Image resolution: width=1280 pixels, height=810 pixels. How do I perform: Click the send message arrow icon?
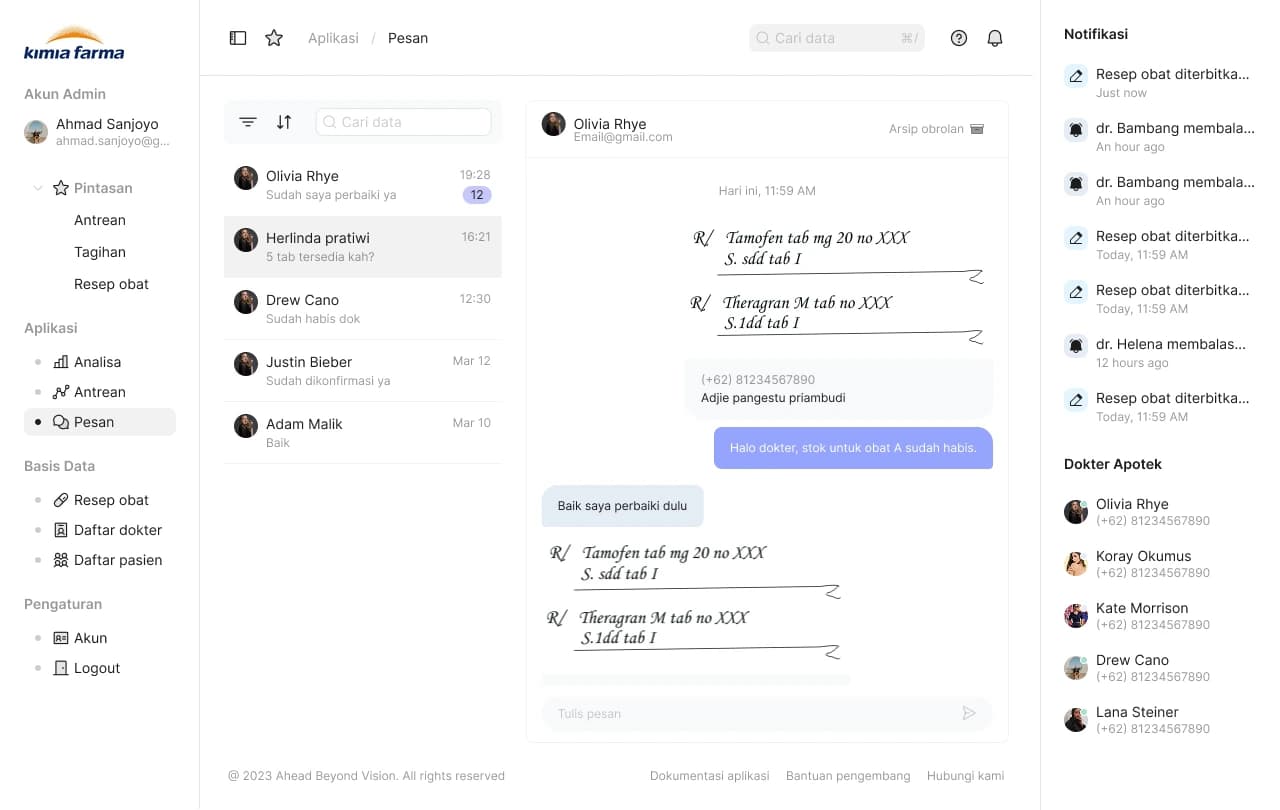click(969, 713)
